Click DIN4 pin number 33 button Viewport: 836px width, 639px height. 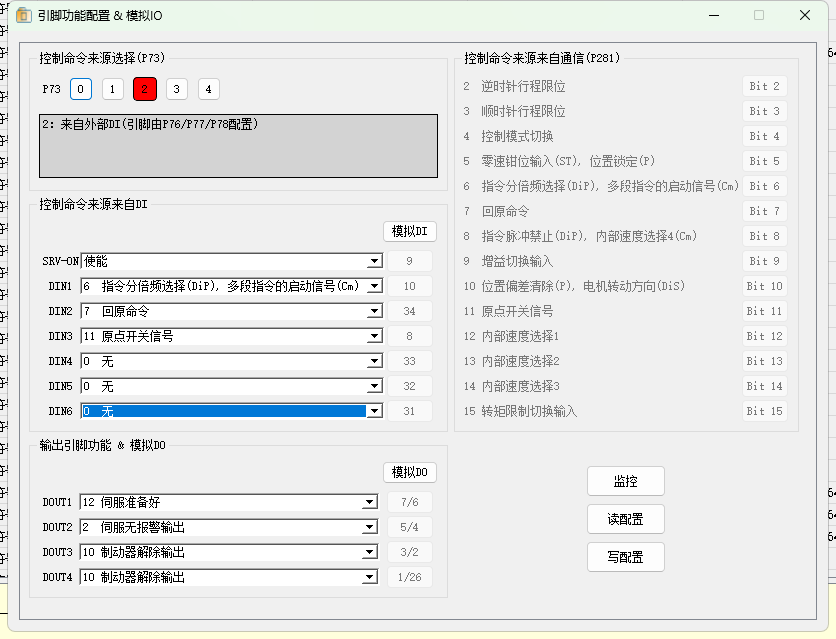[409, 361]
